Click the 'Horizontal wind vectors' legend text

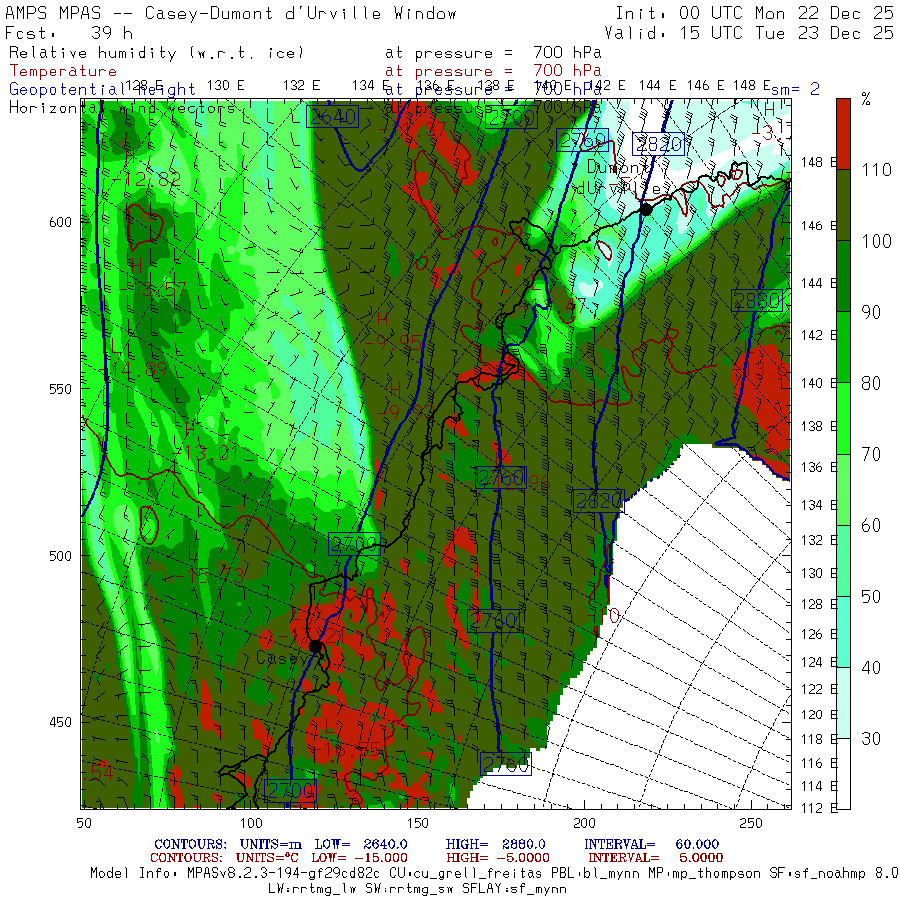coord(122,108)
